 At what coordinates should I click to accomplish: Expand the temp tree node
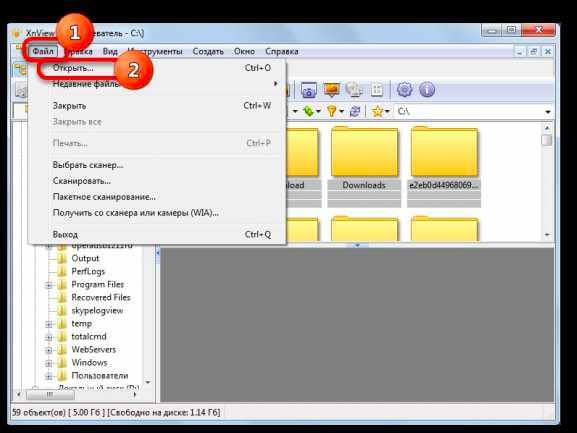[49, 324]
